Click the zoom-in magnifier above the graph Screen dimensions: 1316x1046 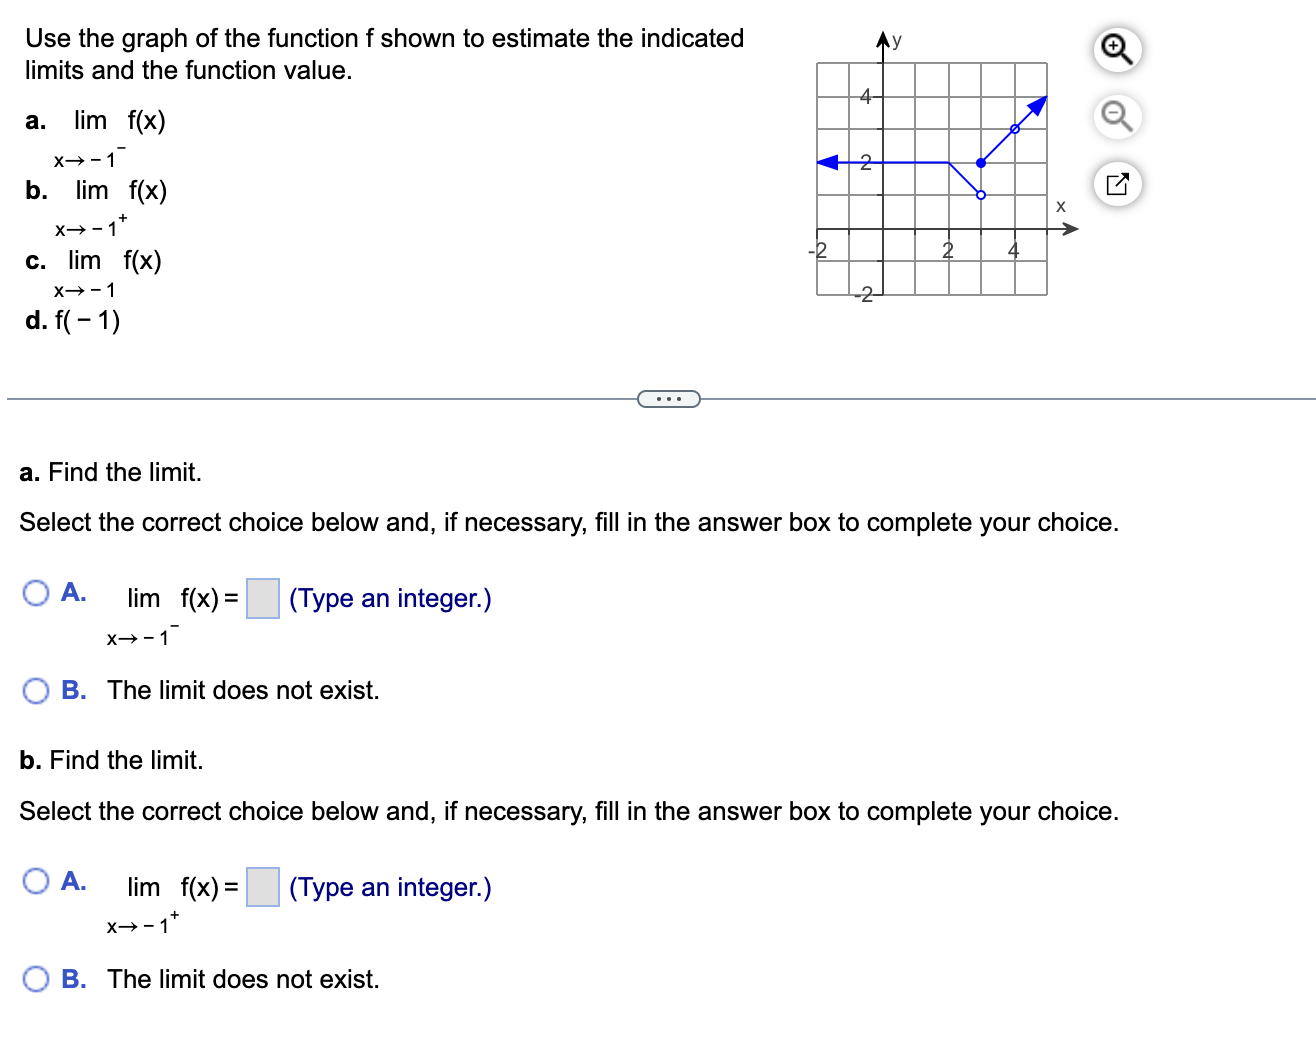tap(1117, 50)
